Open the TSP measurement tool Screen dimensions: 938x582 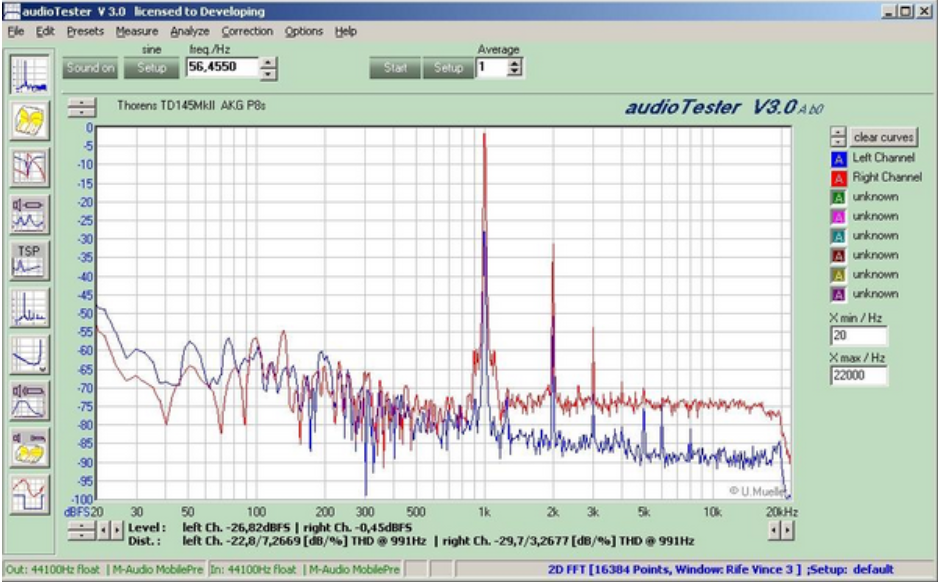pyautogui.click(x=29, y=259)
